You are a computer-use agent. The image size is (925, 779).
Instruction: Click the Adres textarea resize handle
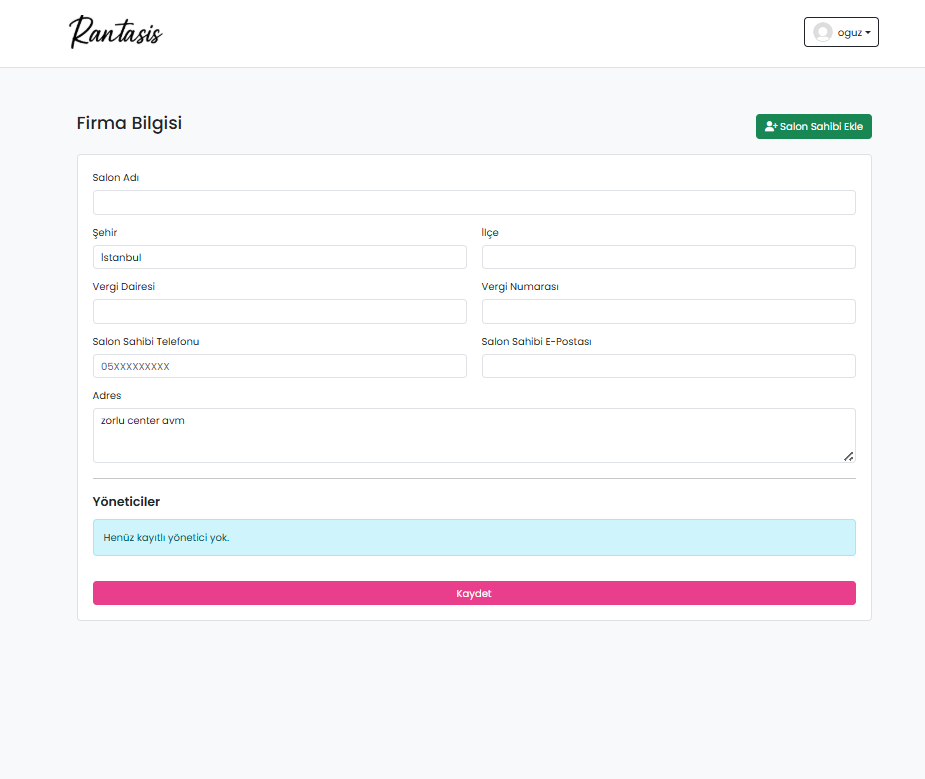point(848,456)
